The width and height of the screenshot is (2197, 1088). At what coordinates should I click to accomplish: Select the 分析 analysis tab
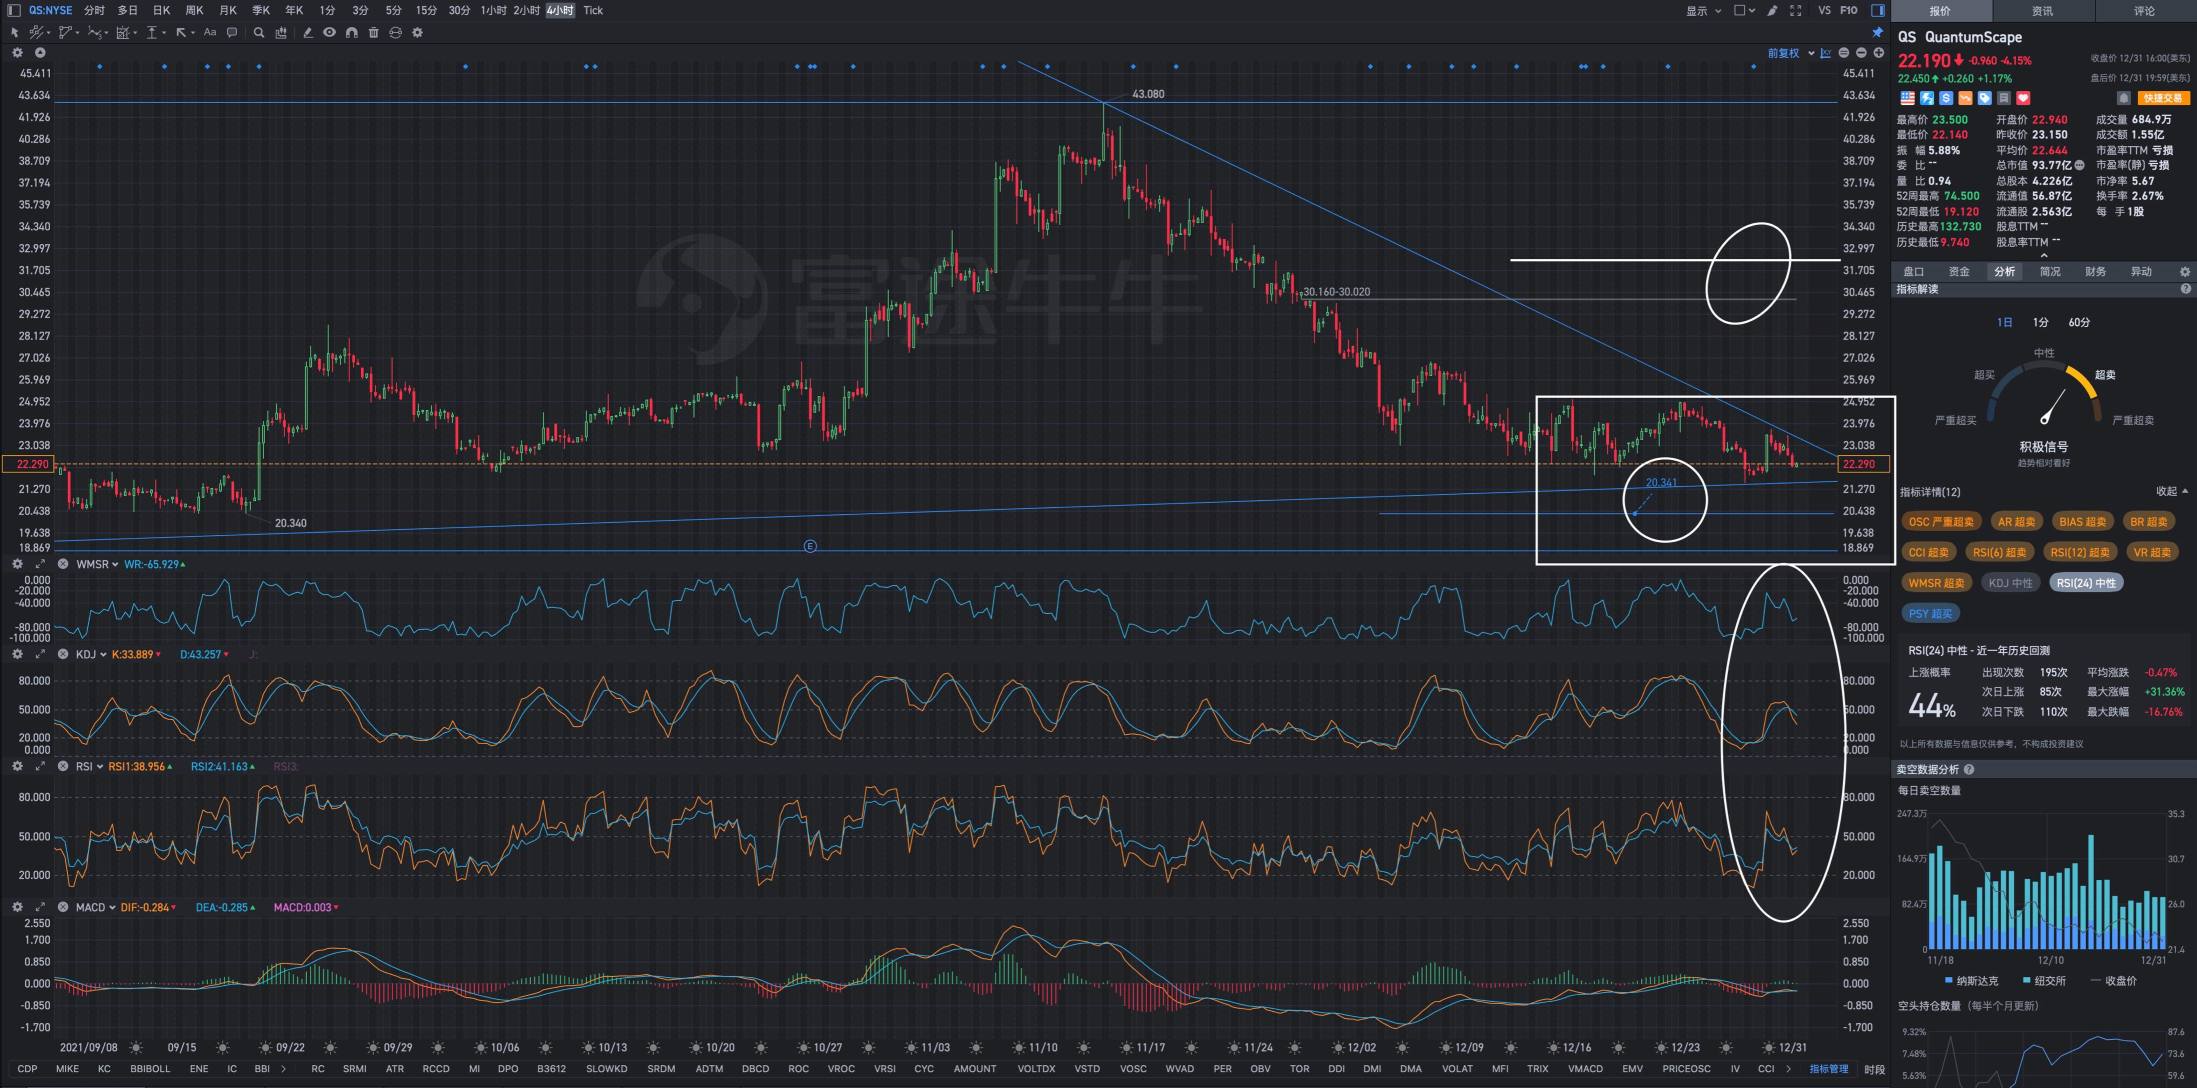2004,272
